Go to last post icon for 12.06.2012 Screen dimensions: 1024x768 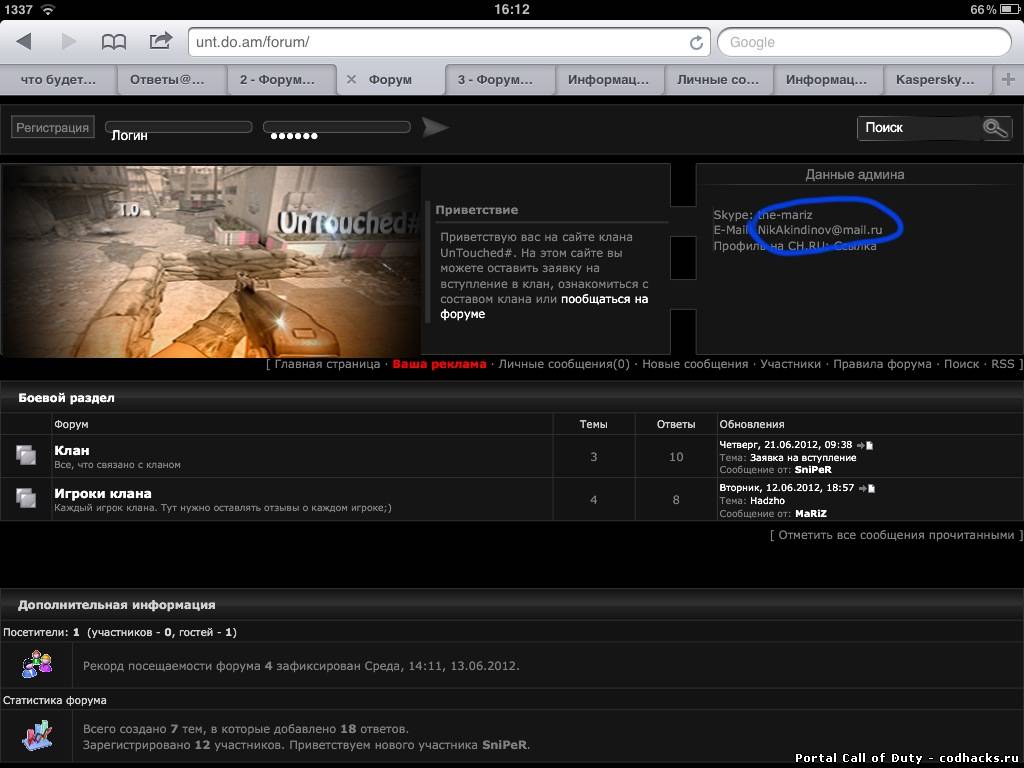tap(867, 488)
